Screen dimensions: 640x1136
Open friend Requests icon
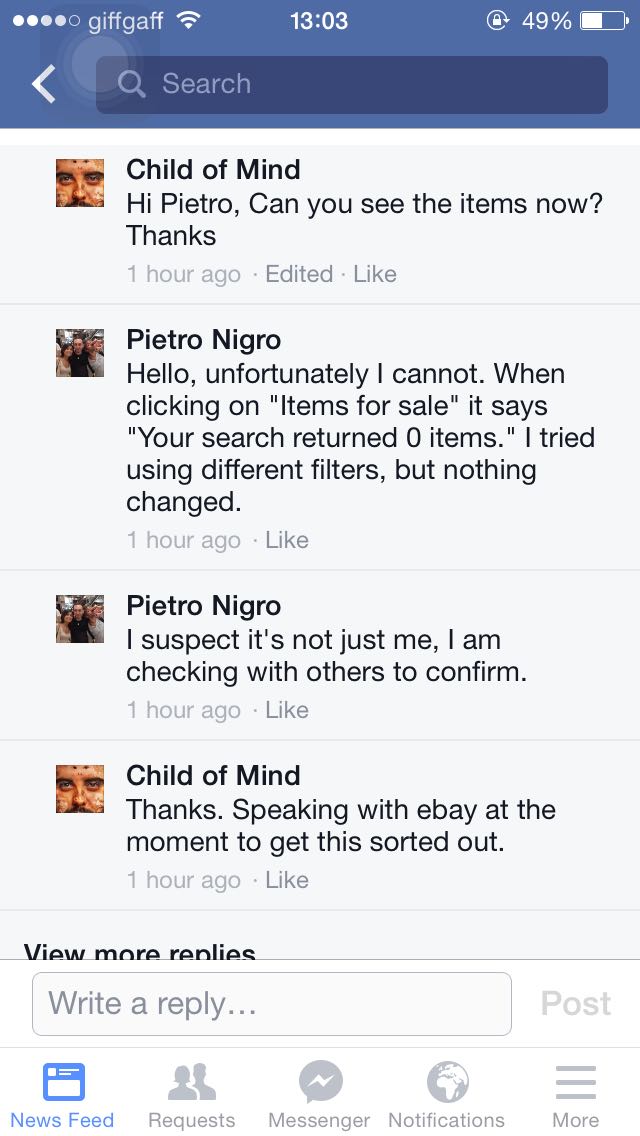191,1082
